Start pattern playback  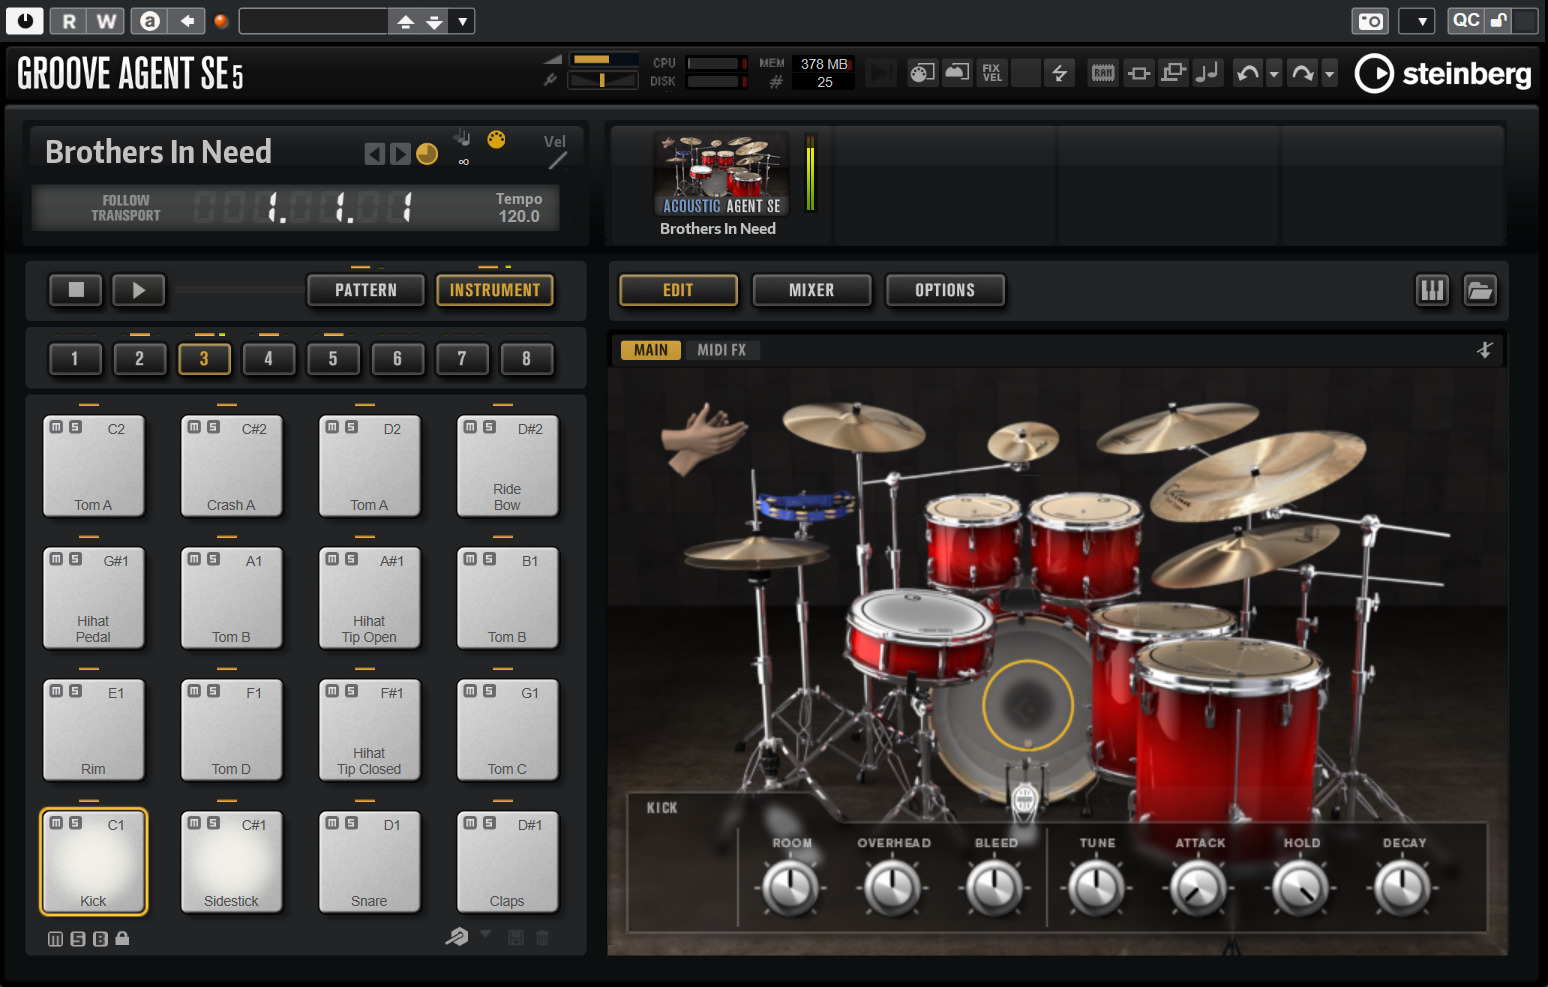point(139,290)
